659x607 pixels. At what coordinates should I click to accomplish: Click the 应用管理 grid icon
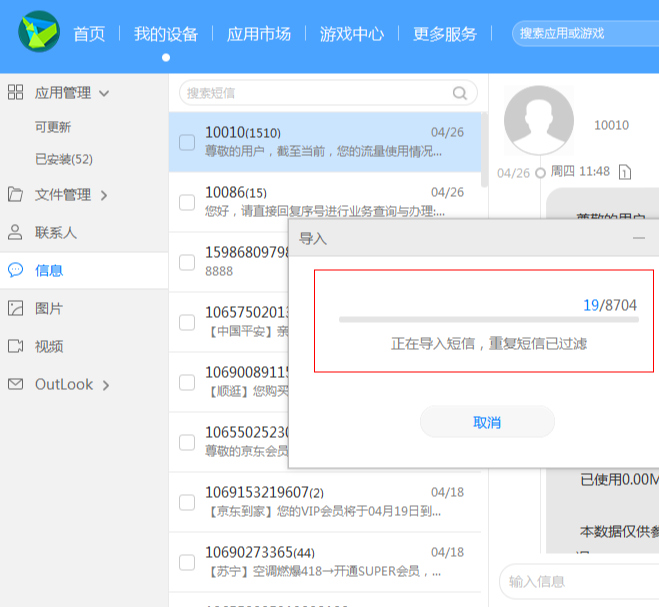pos(16,92)
